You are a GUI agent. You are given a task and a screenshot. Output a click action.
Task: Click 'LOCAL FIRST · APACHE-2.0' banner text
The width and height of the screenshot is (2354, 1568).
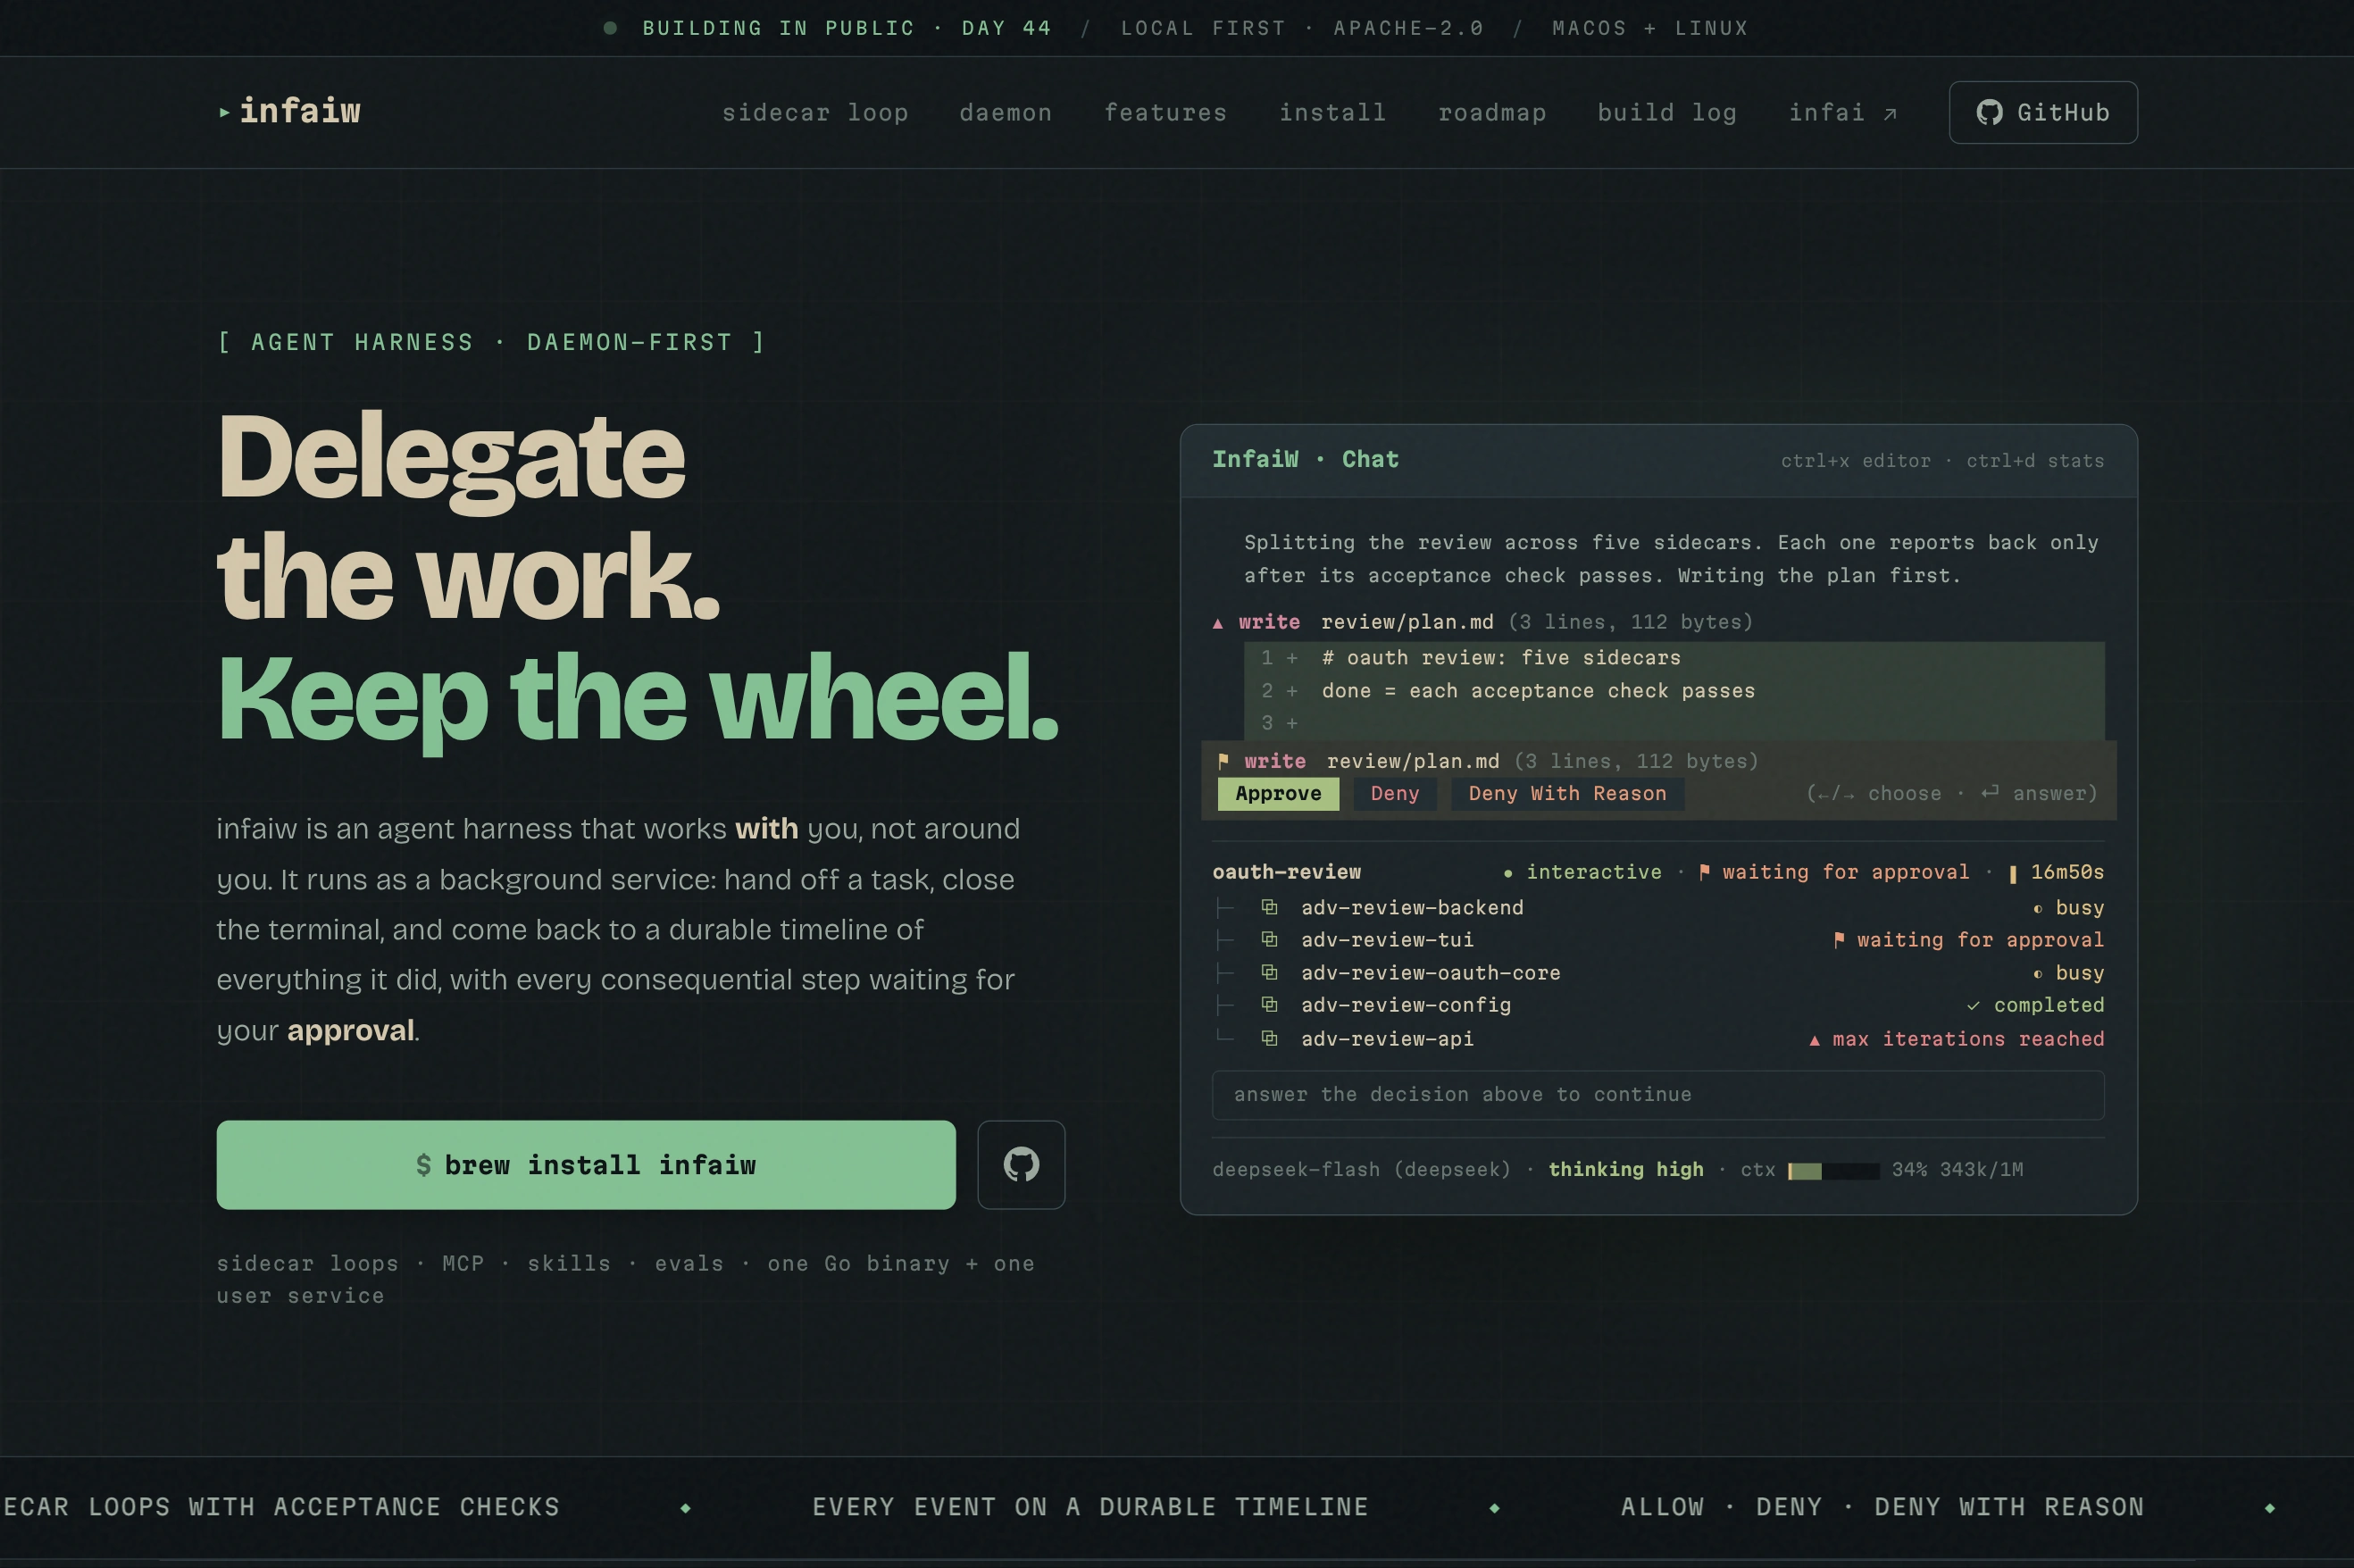(x=1302, y=28)
